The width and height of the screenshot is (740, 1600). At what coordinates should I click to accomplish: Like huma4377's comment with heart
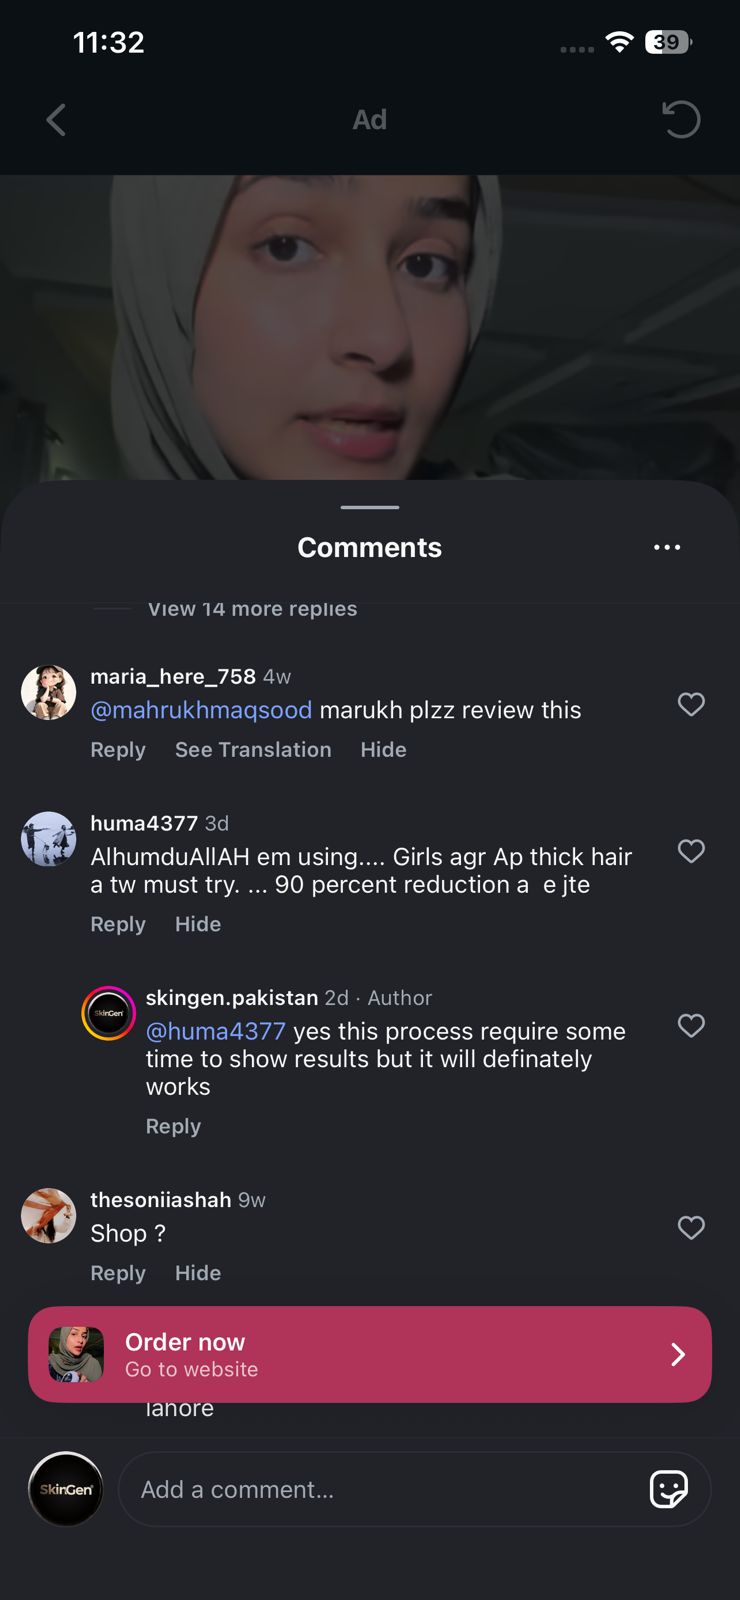[691, 851]
